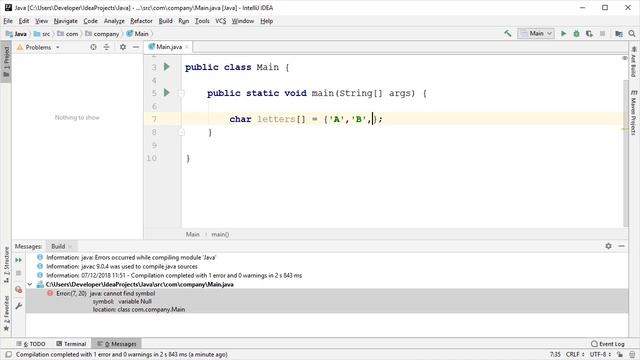Open the Build menu

pyautogui.click(x=165, y=21)
